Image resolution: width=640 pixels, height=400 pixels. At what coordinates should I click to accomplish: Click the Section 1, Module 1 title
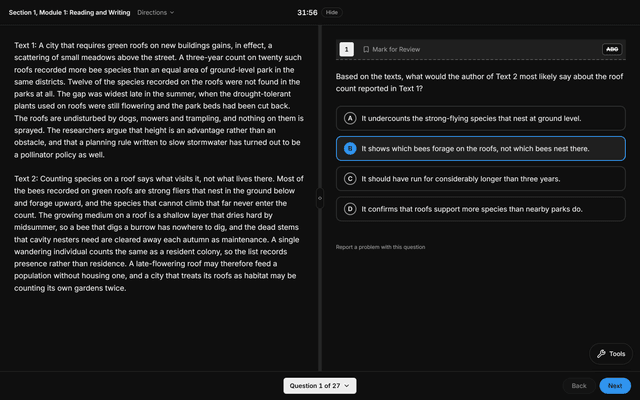(69, 13)
